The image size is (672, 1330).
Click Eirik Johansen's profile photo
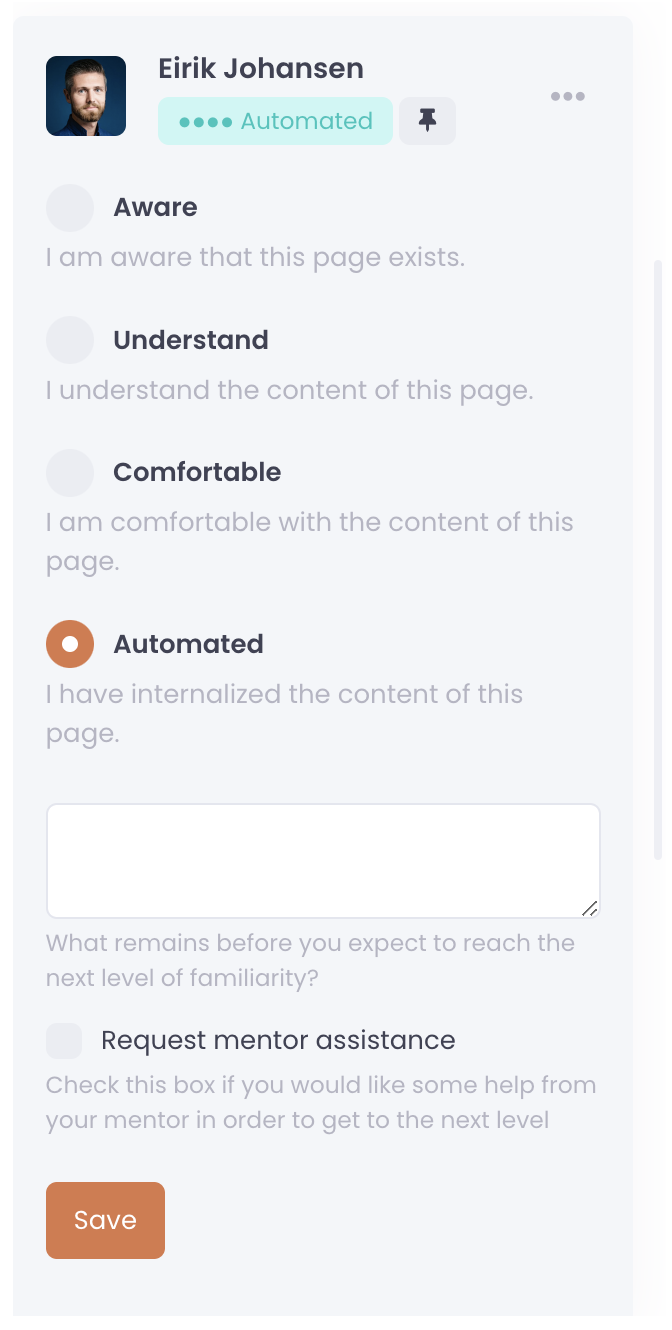pyautogui.click(x=86, y=96)
